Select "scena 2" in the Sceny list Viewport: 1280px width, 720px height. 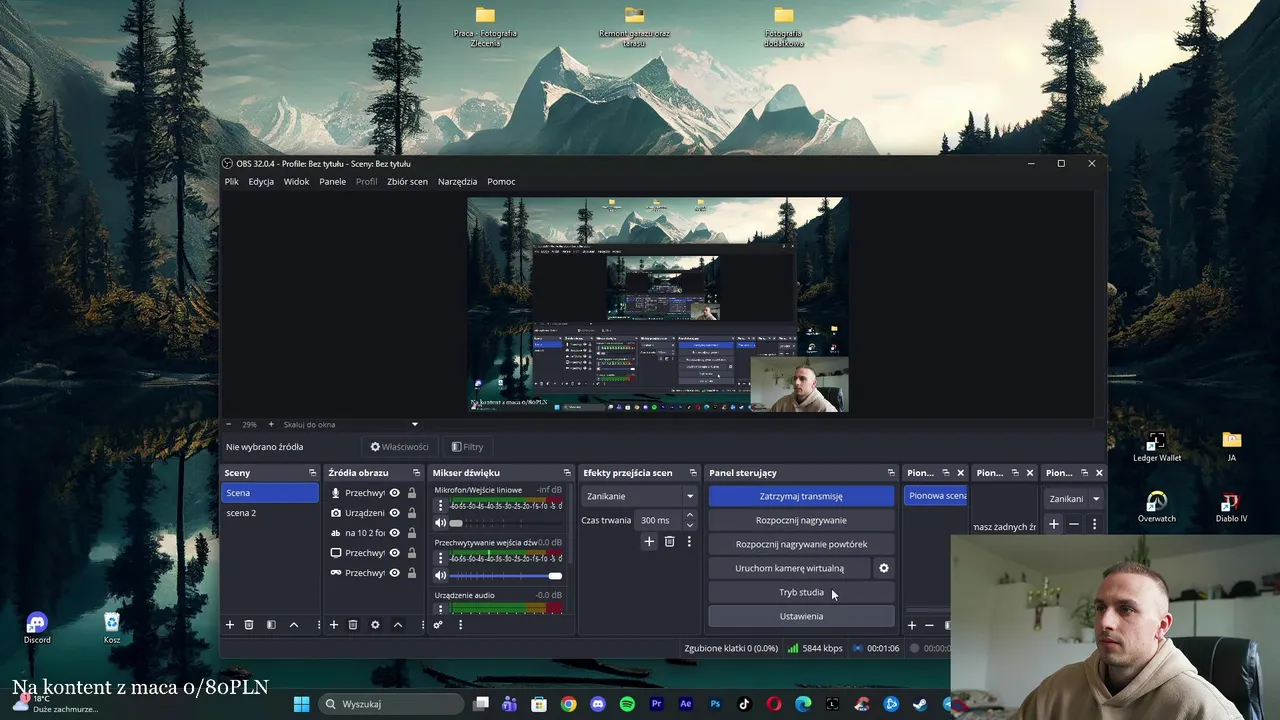point(270,513)
